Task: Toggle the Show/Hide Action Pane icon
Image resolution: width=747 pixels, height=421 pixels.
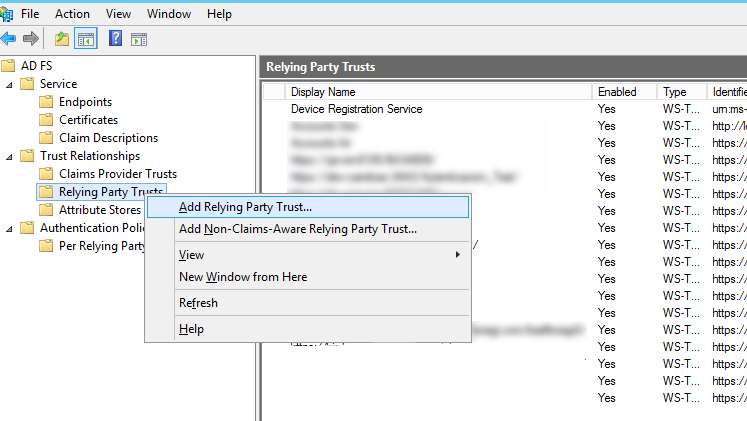Action: [139, 40]
